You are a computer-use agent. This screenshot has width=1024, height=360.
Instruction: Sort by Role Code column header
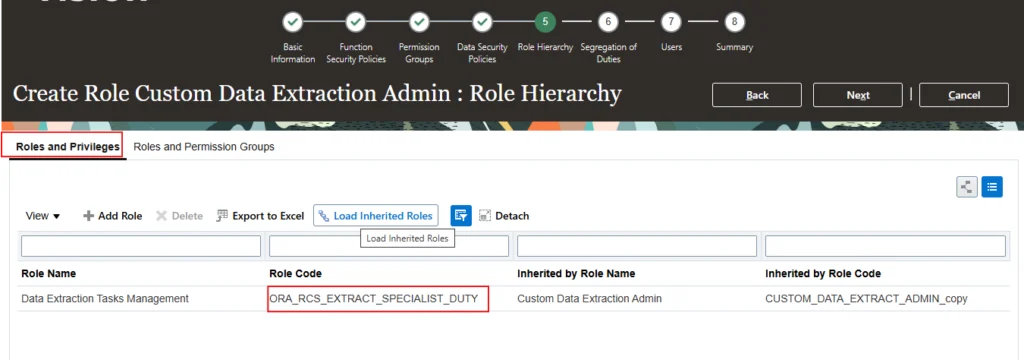(x=295, y=274)
